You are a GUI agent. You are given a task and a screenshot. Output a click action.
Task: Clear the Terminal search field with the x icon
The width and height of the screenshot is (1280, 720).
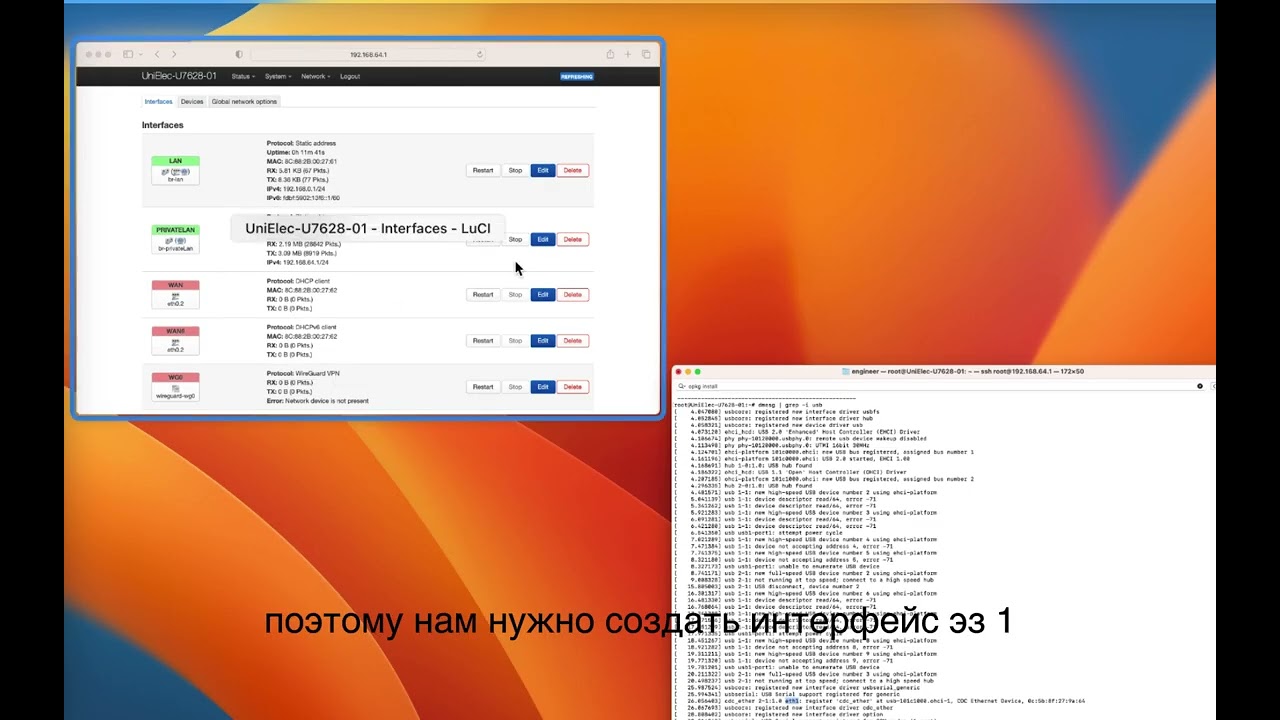click(x=1200, y=386)
